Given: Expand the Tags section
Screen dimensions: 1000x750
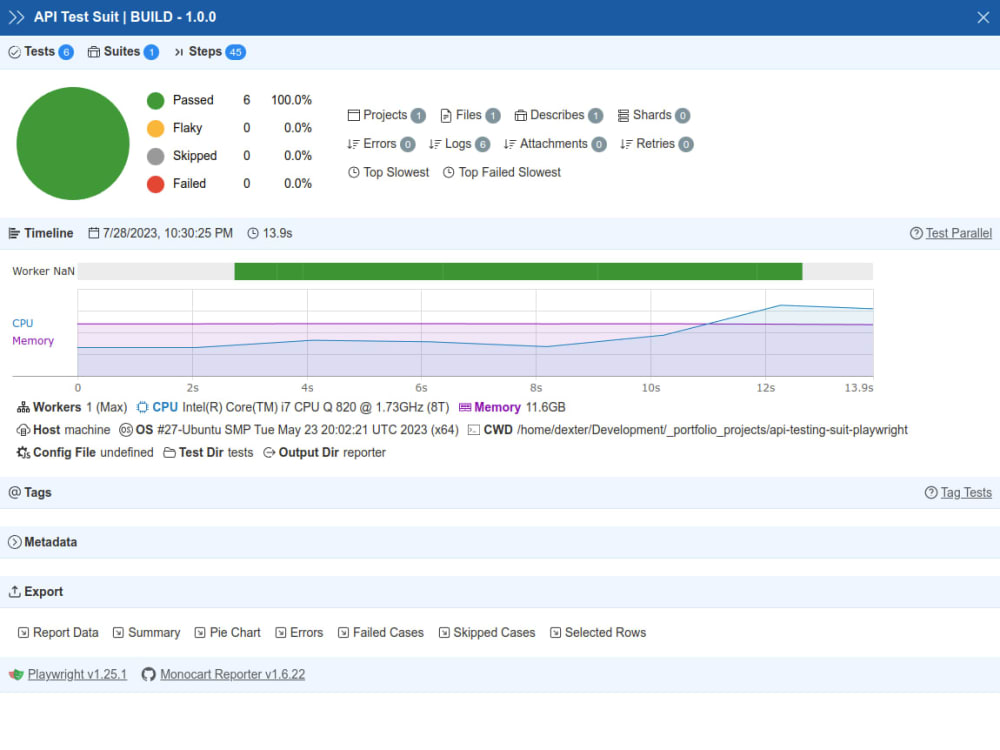Looking at the screenshot, I should [30, 492].
